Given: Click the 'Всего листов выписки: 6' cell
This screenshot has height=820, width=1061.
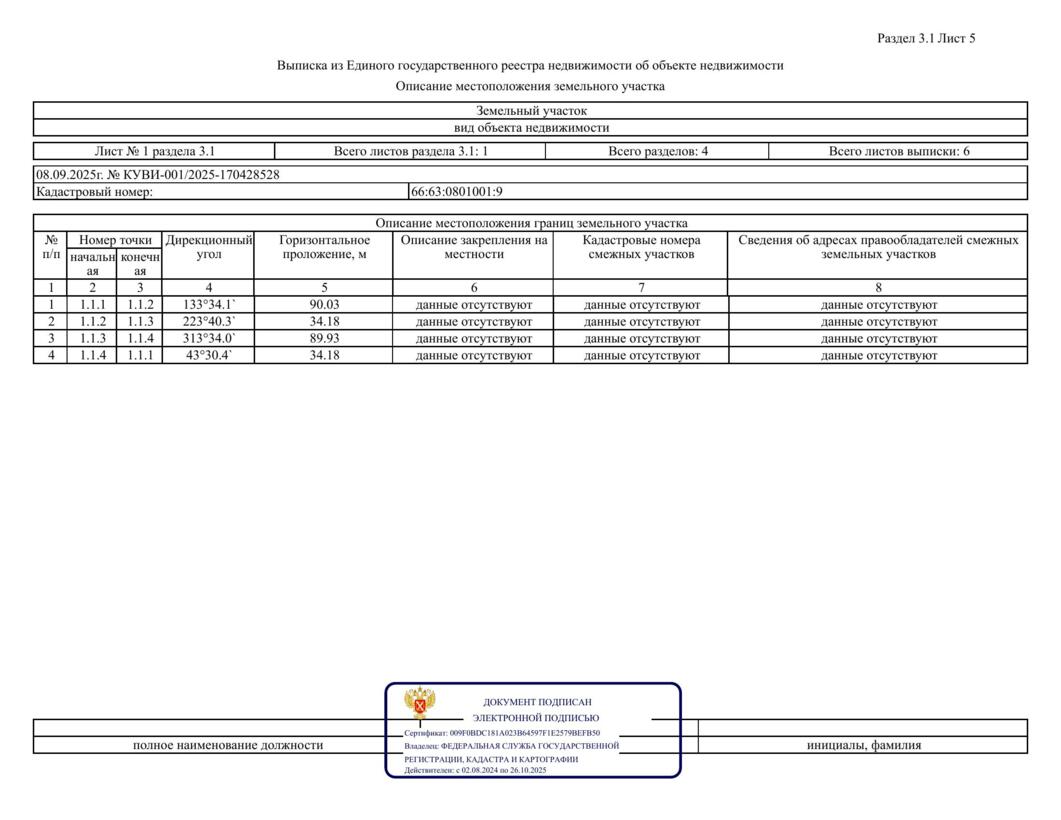Looking at the screenshot, I should point(898,152).
